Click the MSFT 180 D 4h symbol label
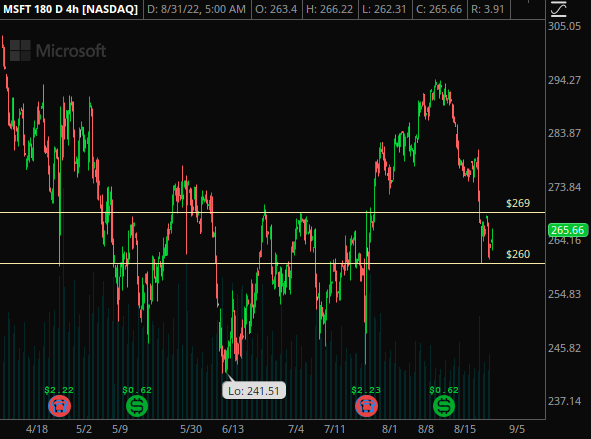 71,9
